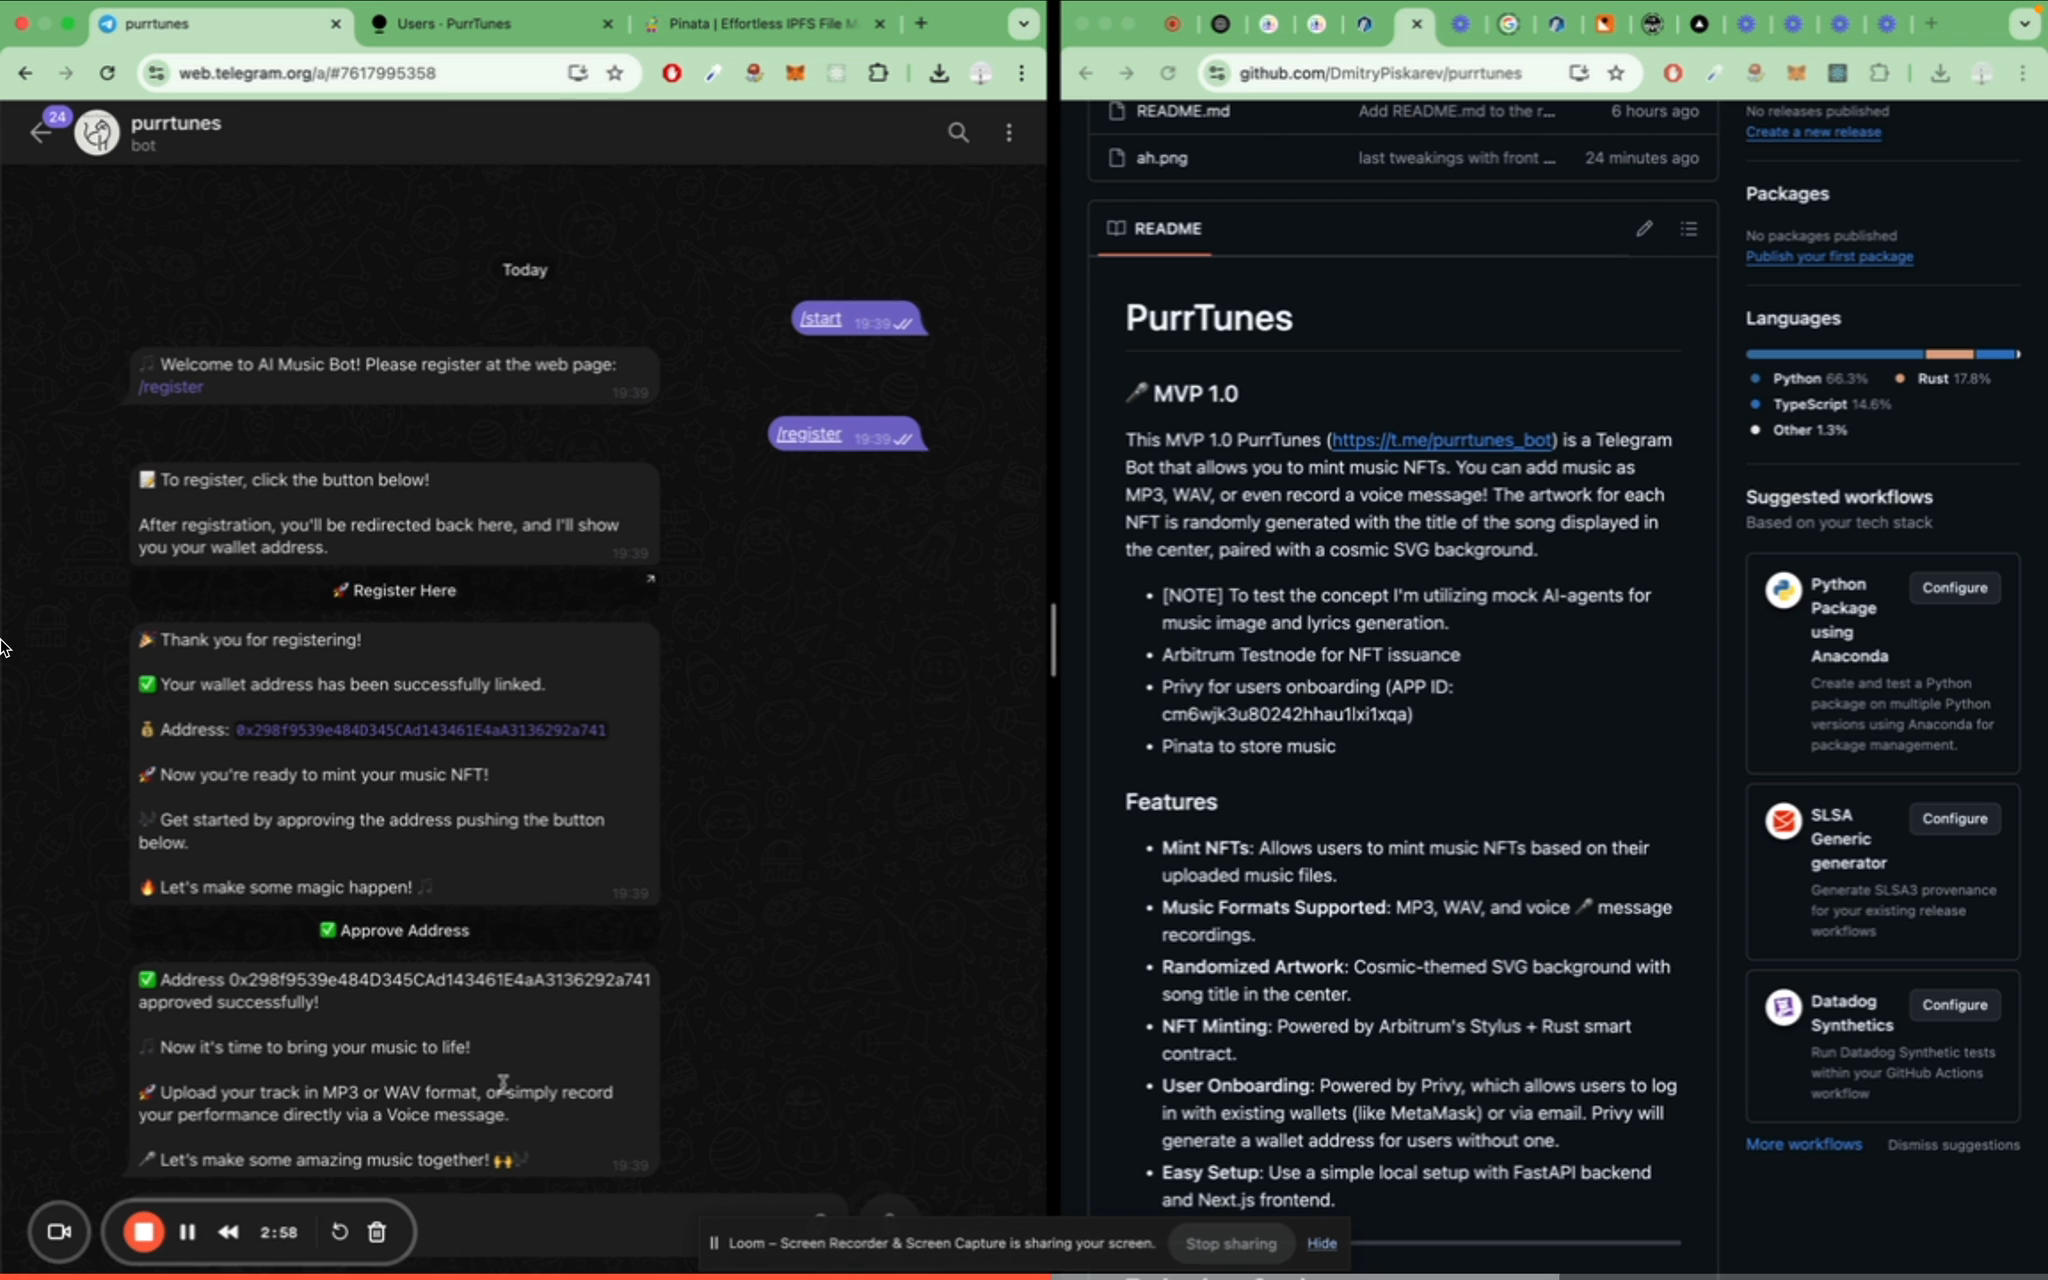
Task: Select the README tab in GitHub
Action: [1155, 229]
